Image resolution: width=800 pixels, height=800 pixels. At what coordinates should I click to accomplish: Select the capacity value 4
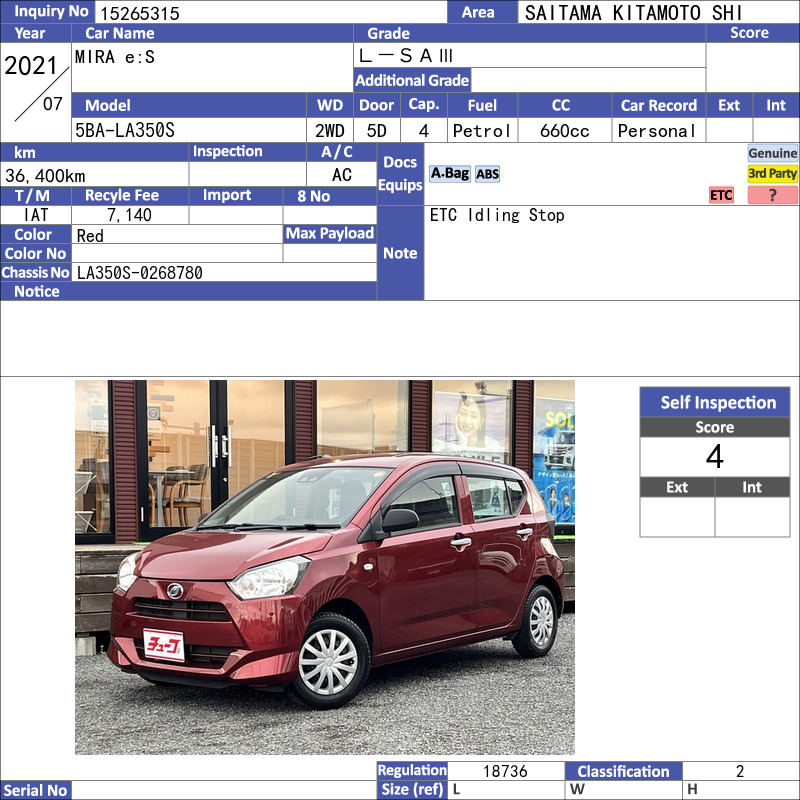423,131
